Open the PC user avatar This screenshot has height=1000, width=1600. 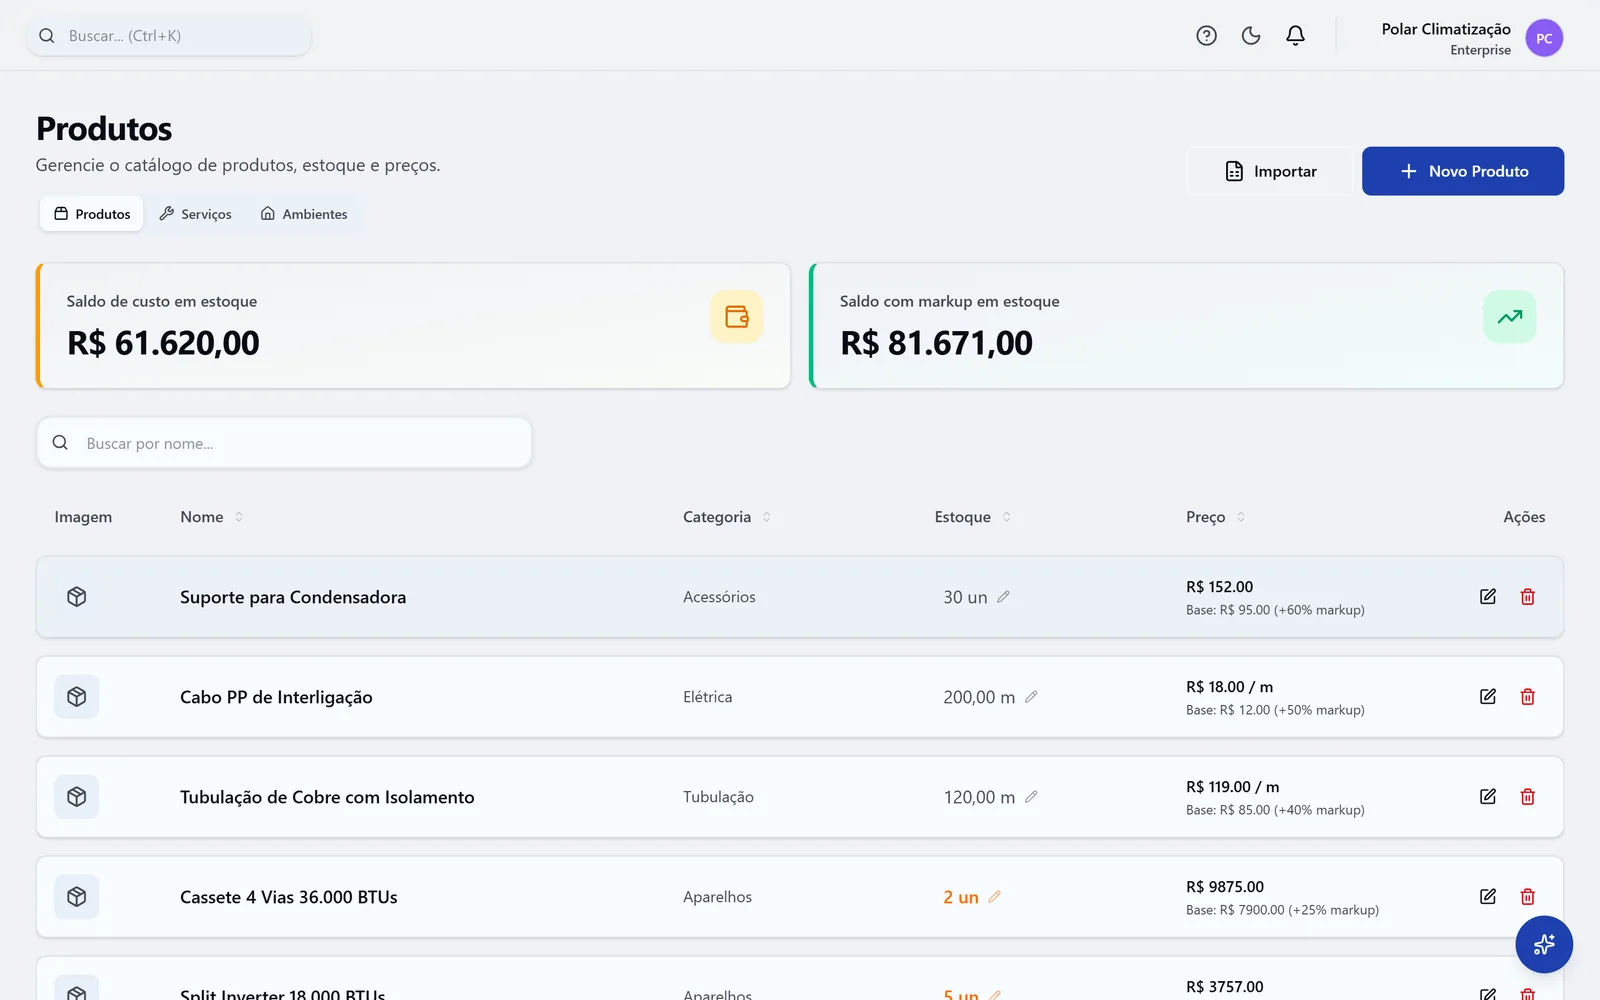[1544, 38]
